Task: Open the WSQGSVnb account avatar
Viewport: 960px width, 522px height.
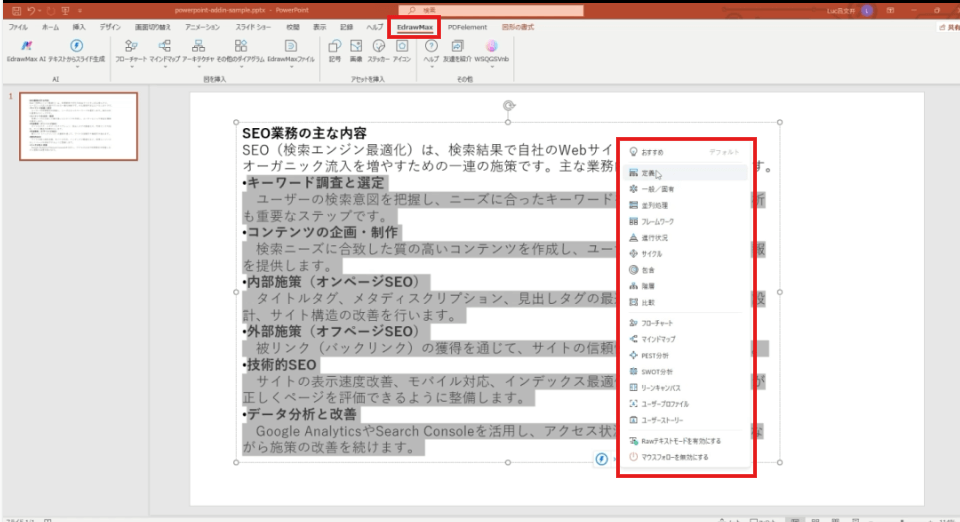Action: (x=492, y=46)
